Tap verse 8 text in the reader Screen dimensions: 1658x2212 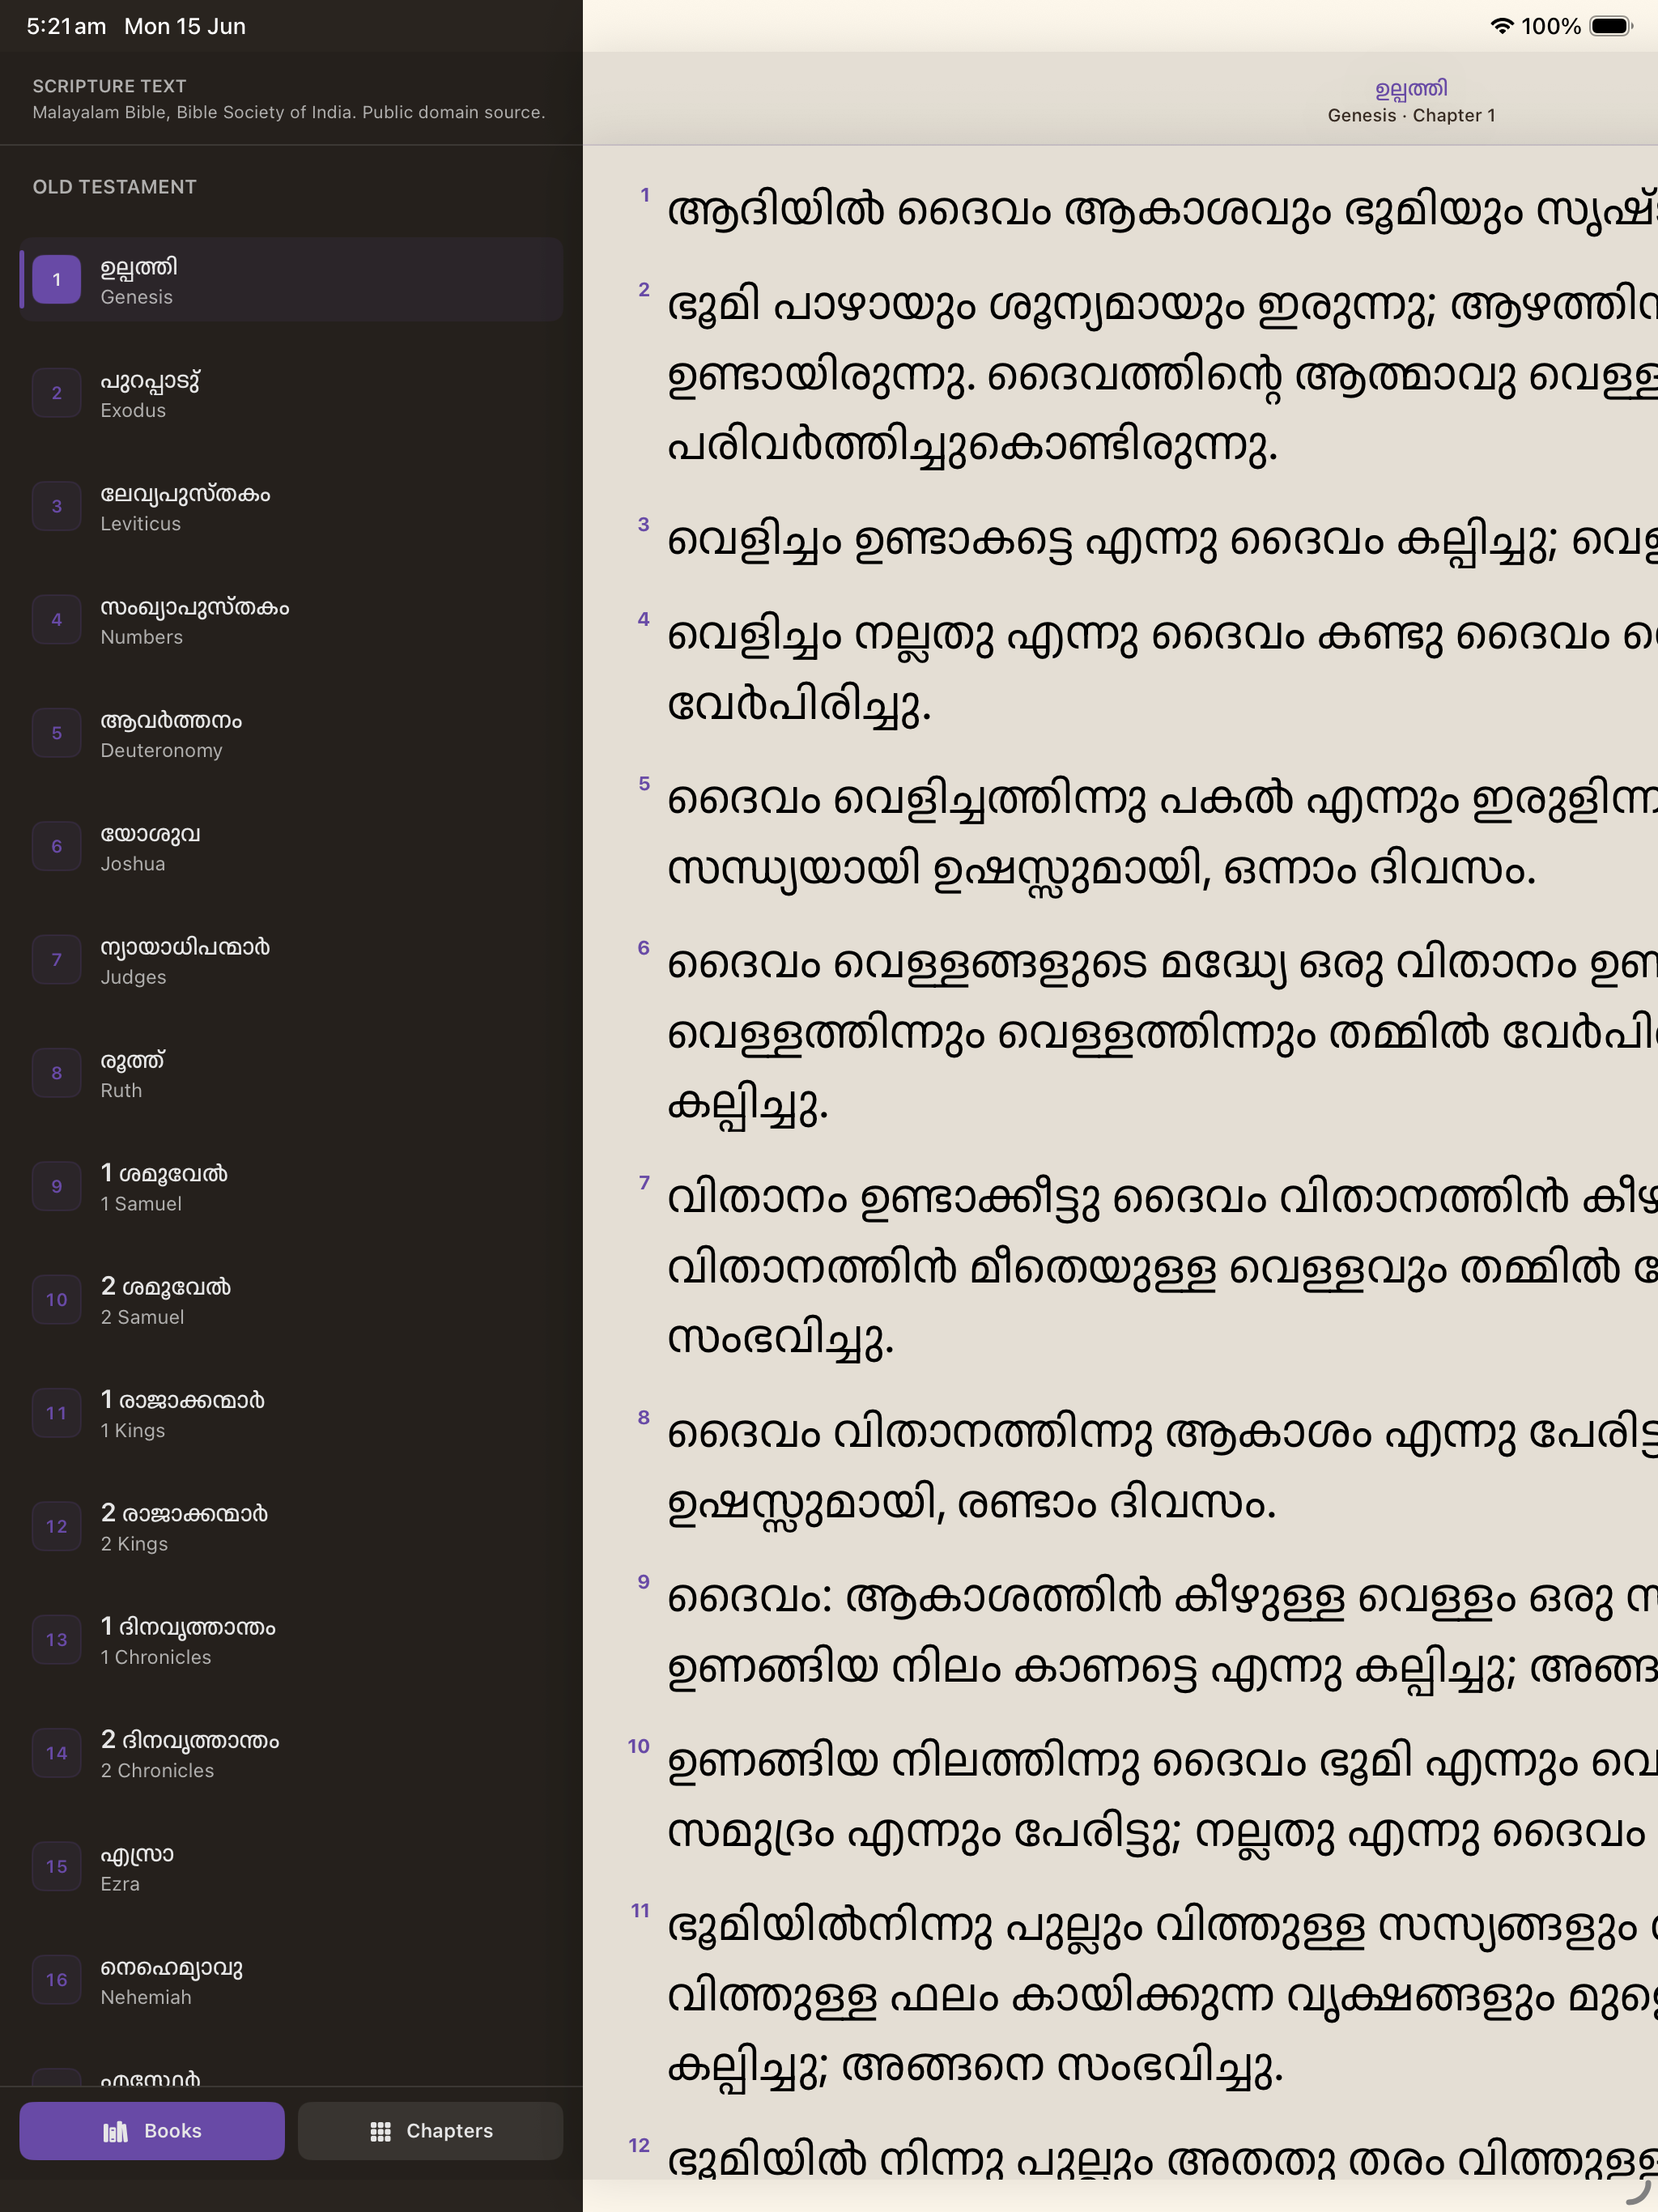(x=1162, y=1468)
